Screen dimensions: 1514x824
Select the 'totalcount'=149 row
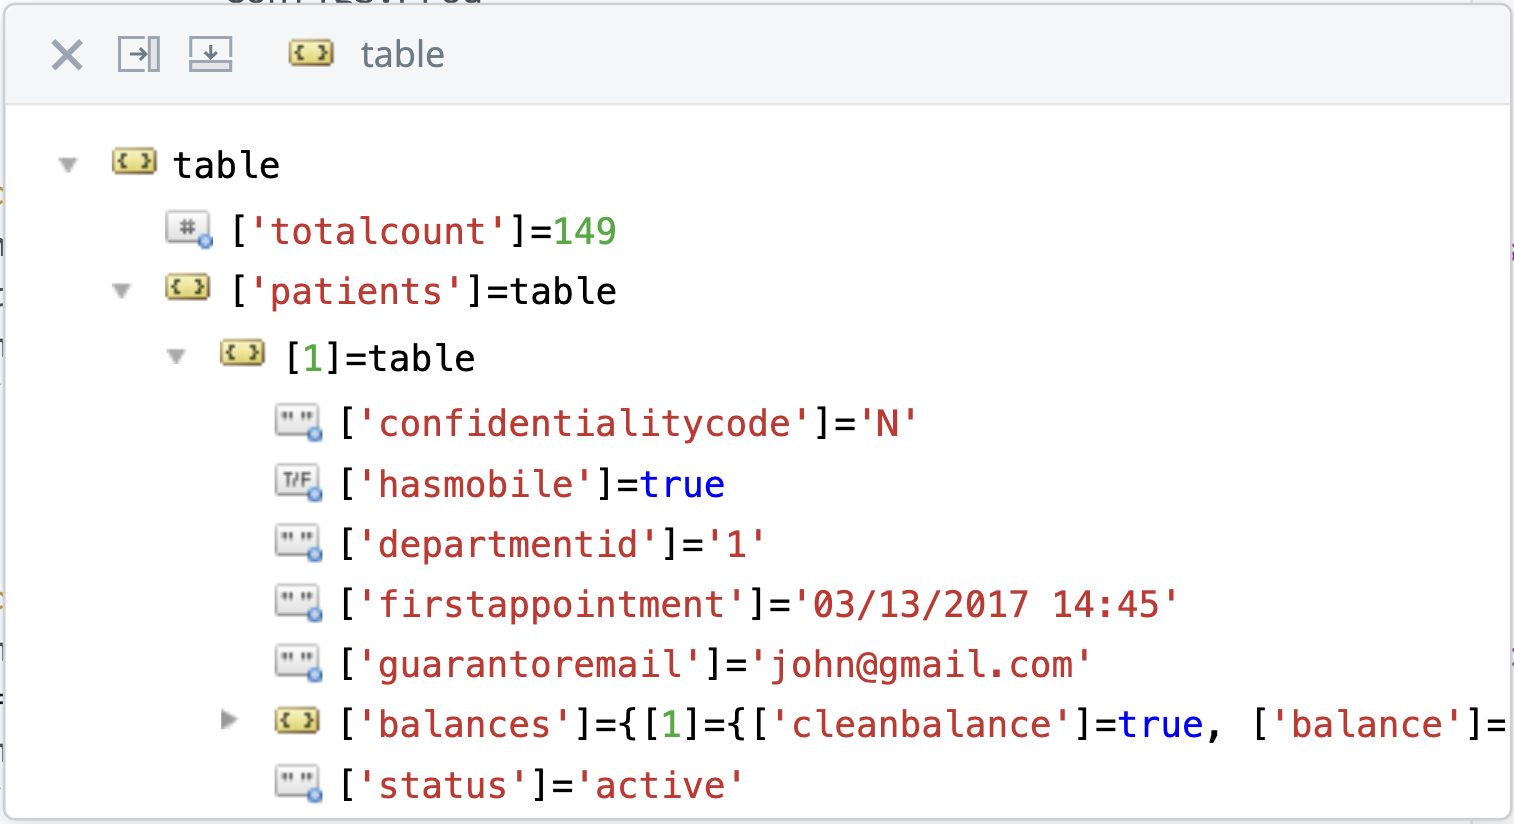[x=424, y=231]
